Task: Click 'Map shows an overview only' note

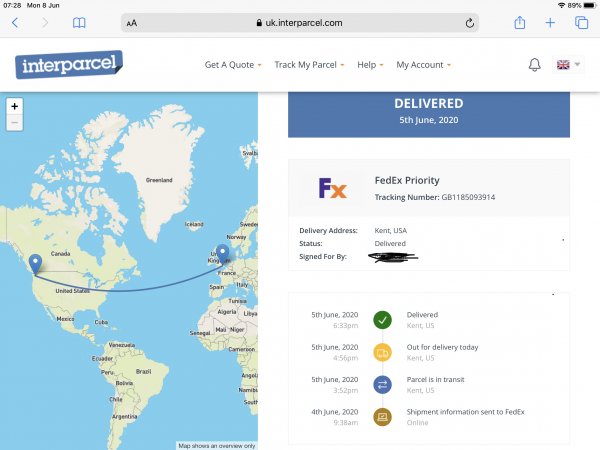Action: point(217,446)
